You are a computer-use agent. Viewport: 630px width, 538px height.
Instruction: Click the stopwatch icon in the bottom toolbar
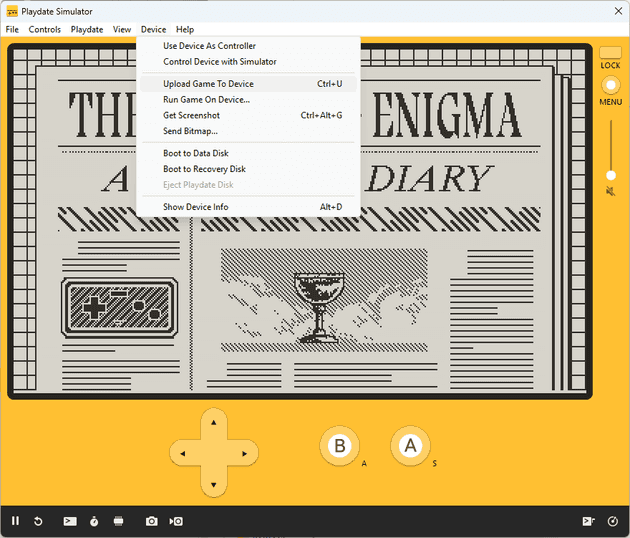click(94, 521)
